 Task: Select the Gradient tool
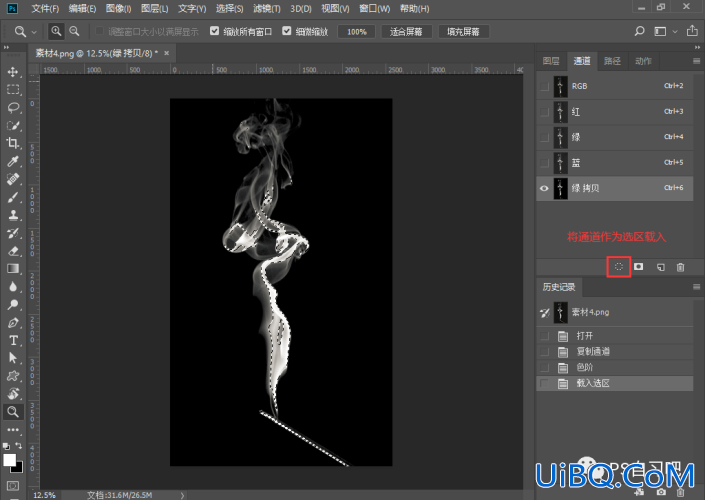[x=13, y=268]
